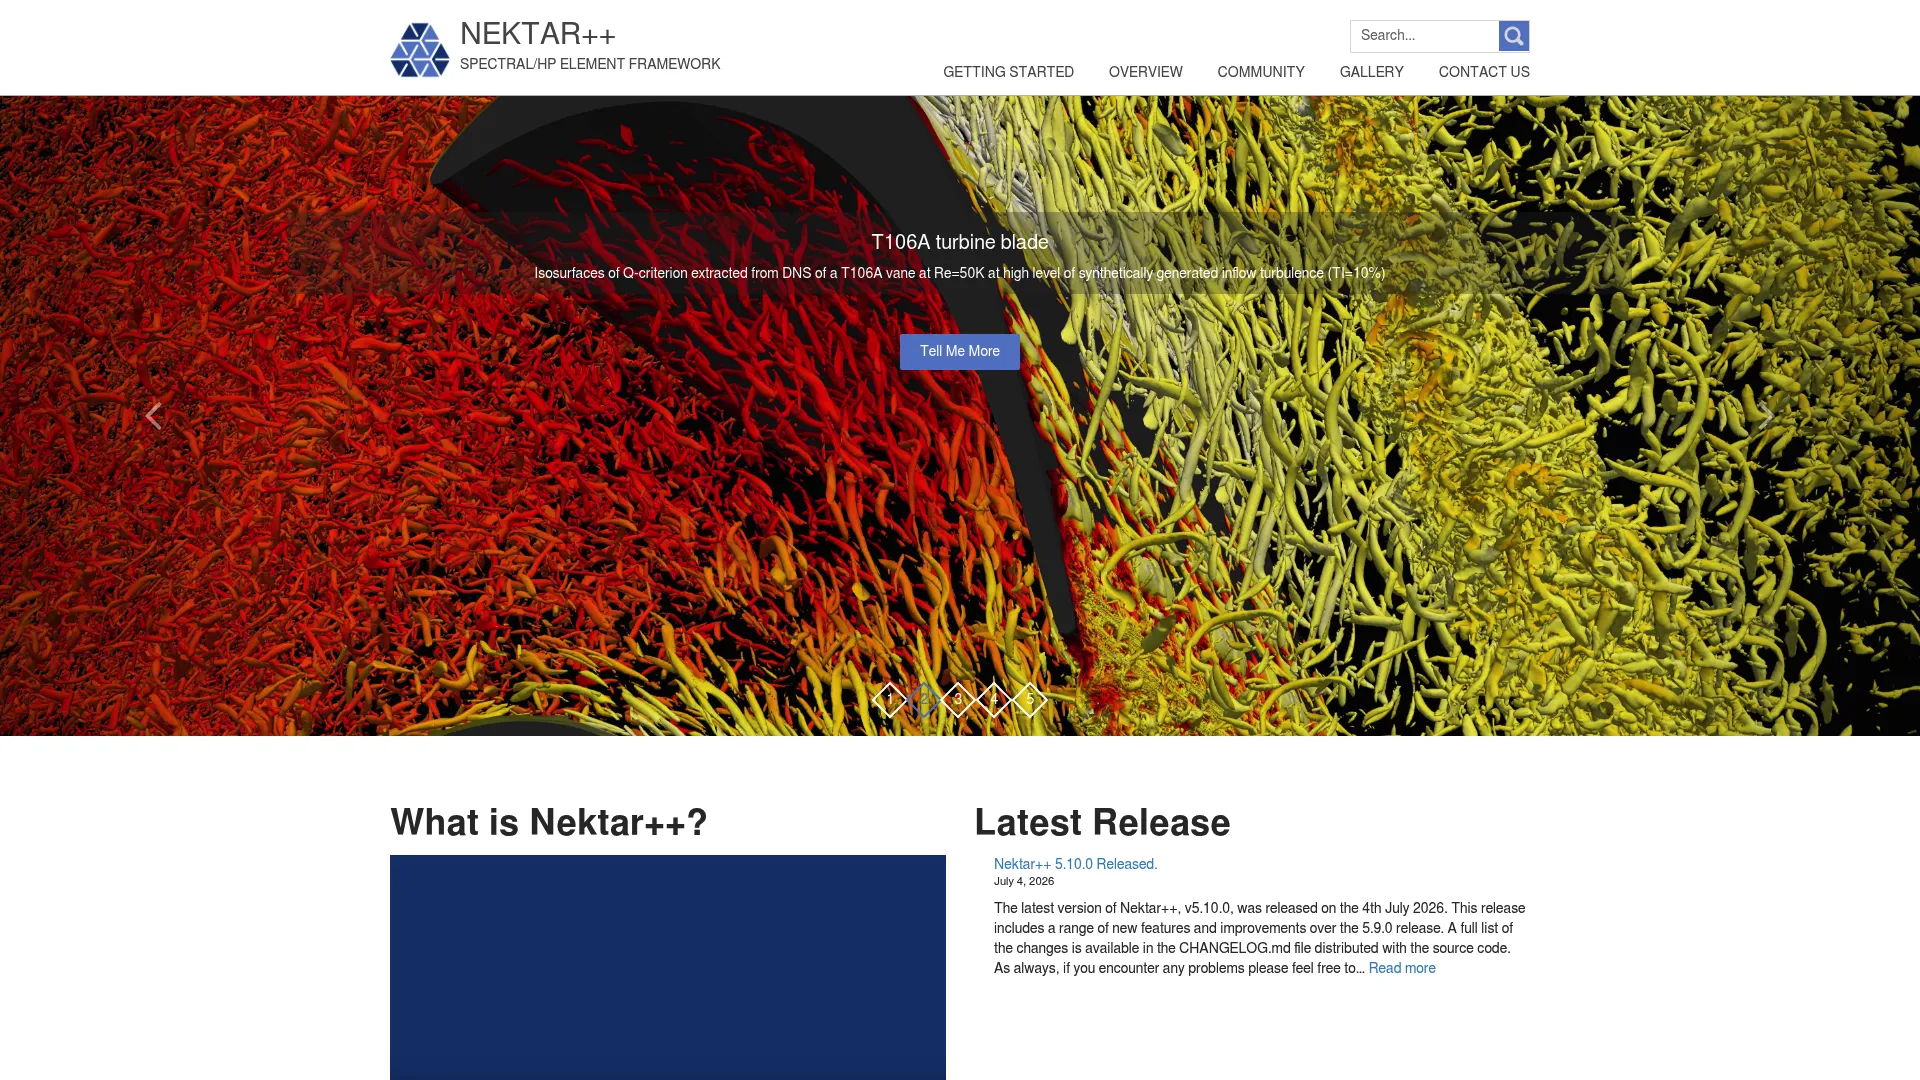Click the Latest Release heading
Viewport: 1920px width, 1080px height.
(x=1102, y=823)
